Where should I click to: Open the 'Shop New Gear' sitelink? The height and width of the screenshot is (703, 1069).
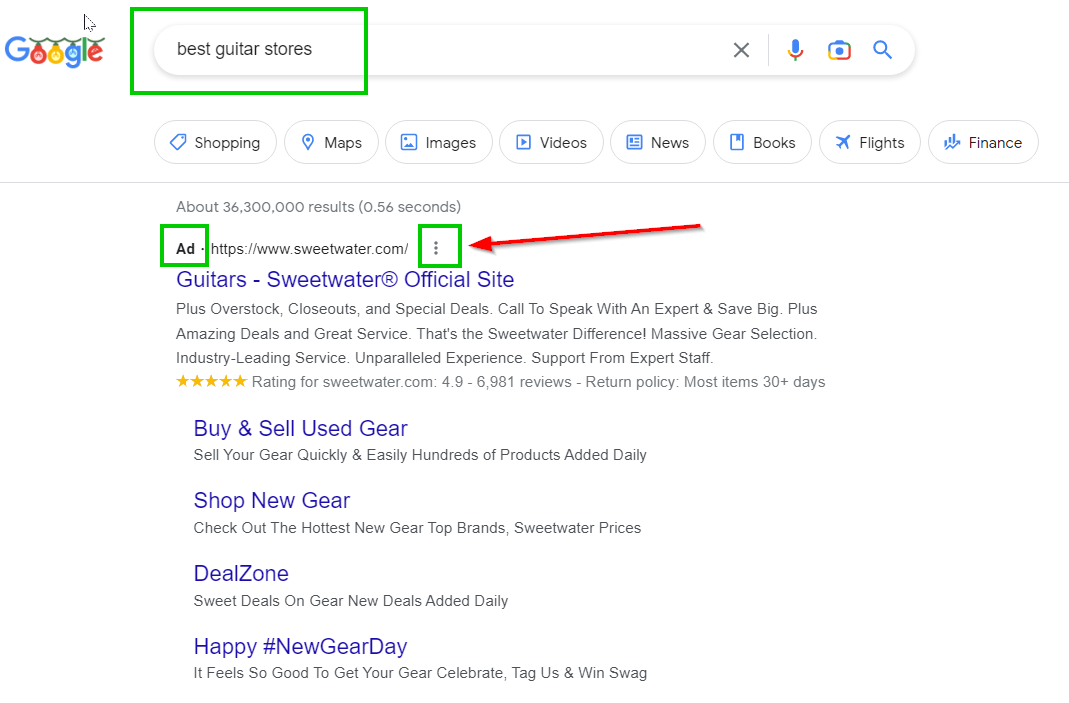tap(272, 500)
